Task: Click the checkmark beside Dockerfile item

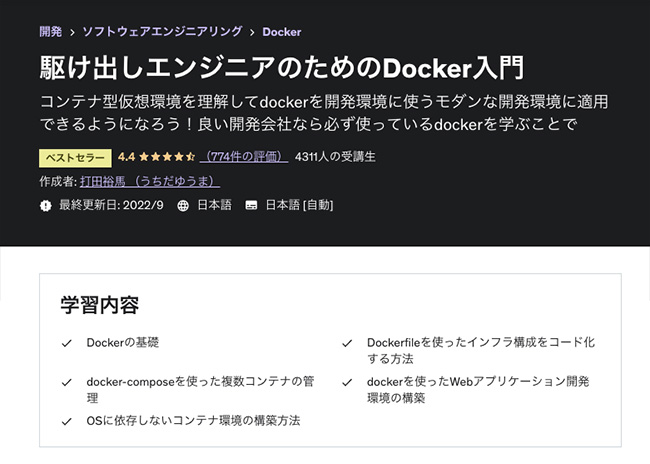Action: pyautogui.click(x=346, y=343)
